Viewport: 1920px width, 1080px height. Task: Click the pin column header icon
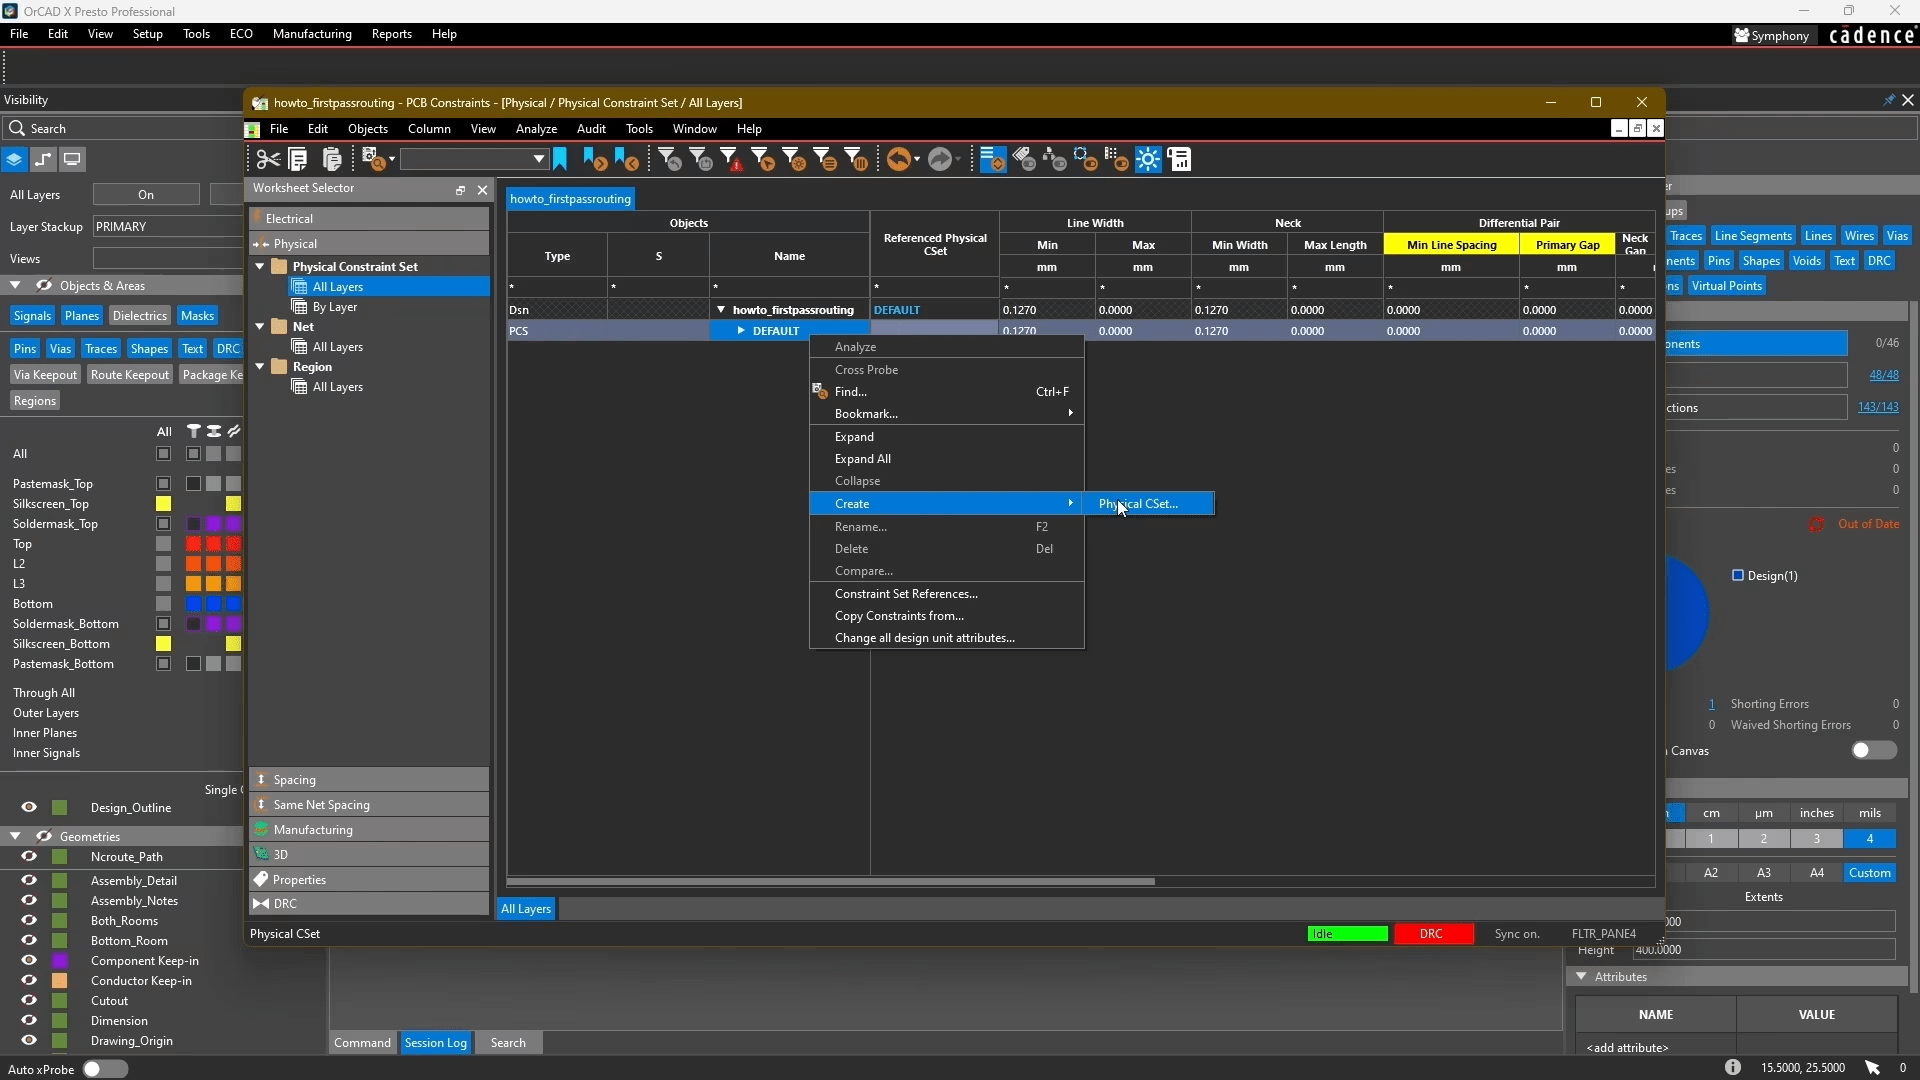point(194,431)
